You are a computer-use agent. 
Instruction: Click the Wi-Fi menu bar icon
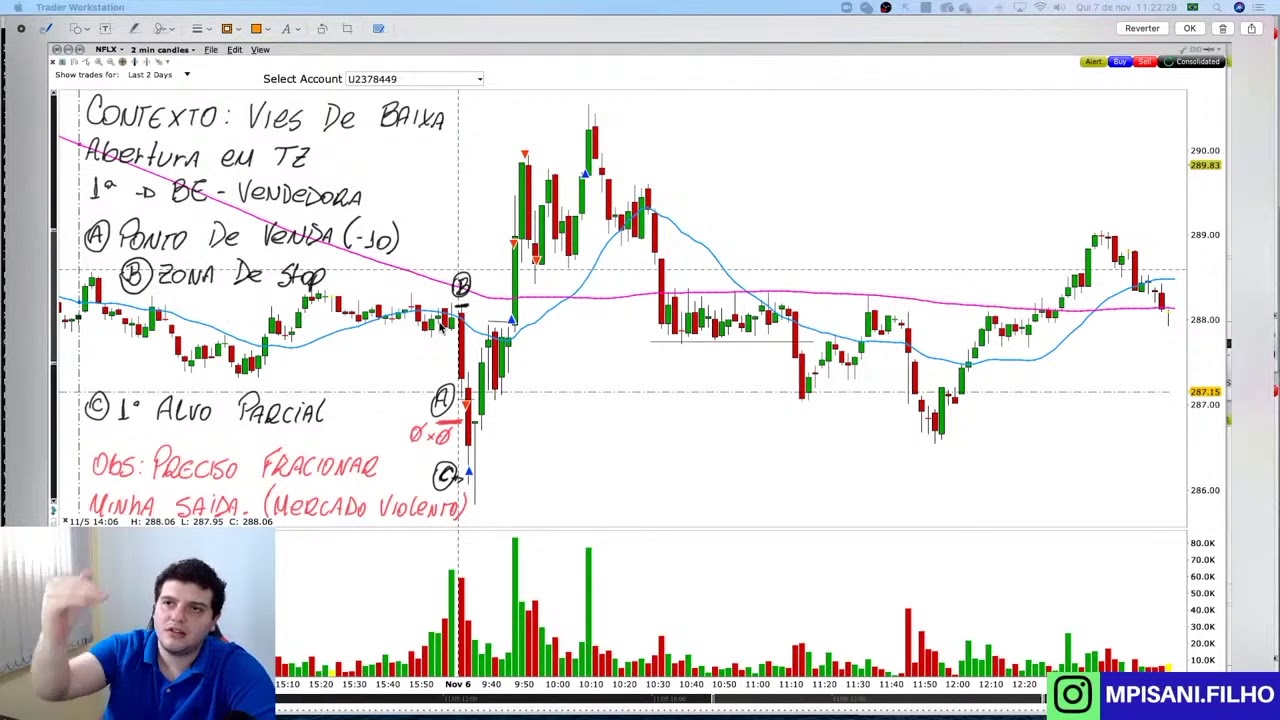(1040, 7)
